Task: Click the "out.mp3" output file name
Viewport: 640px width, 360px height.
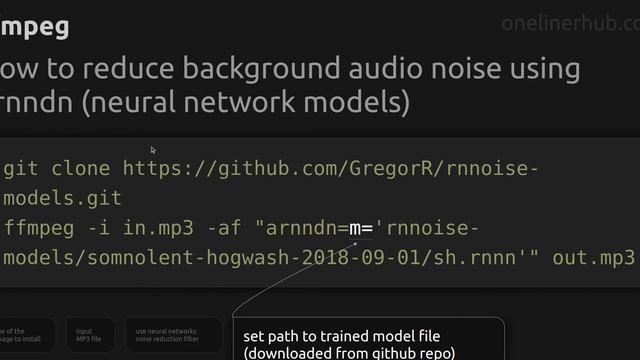Action: [x=594, y=258]
